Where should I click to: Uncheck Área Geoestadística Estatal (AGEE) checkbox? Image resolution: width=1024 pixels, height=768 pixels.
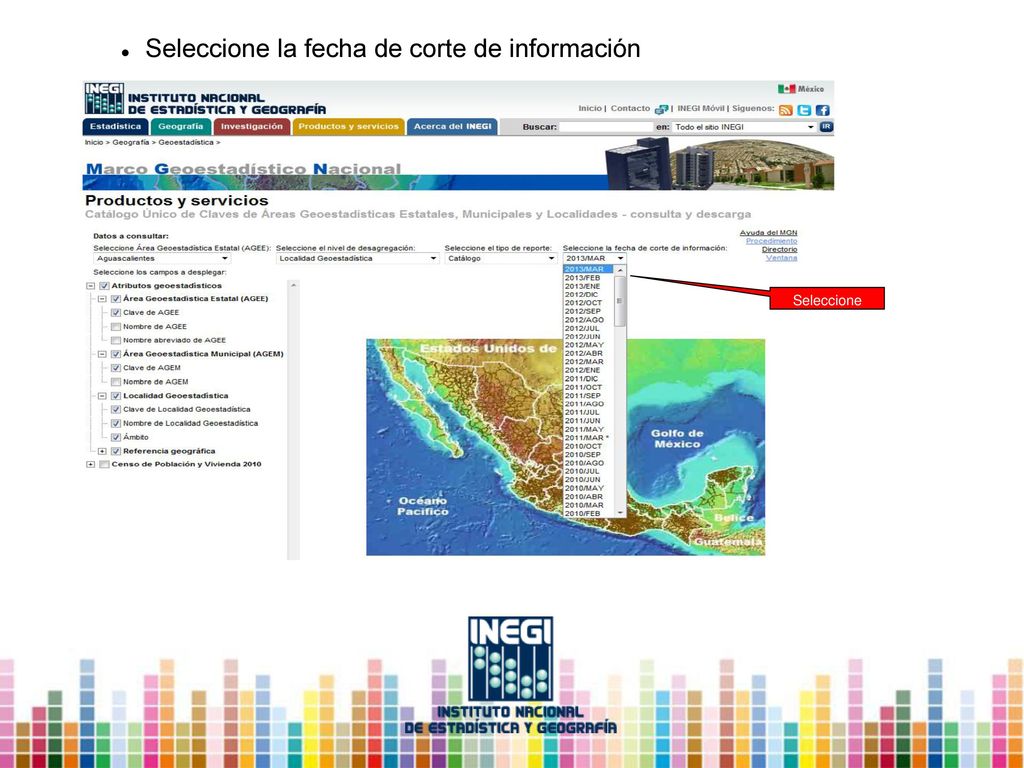[x=116, y=298]
